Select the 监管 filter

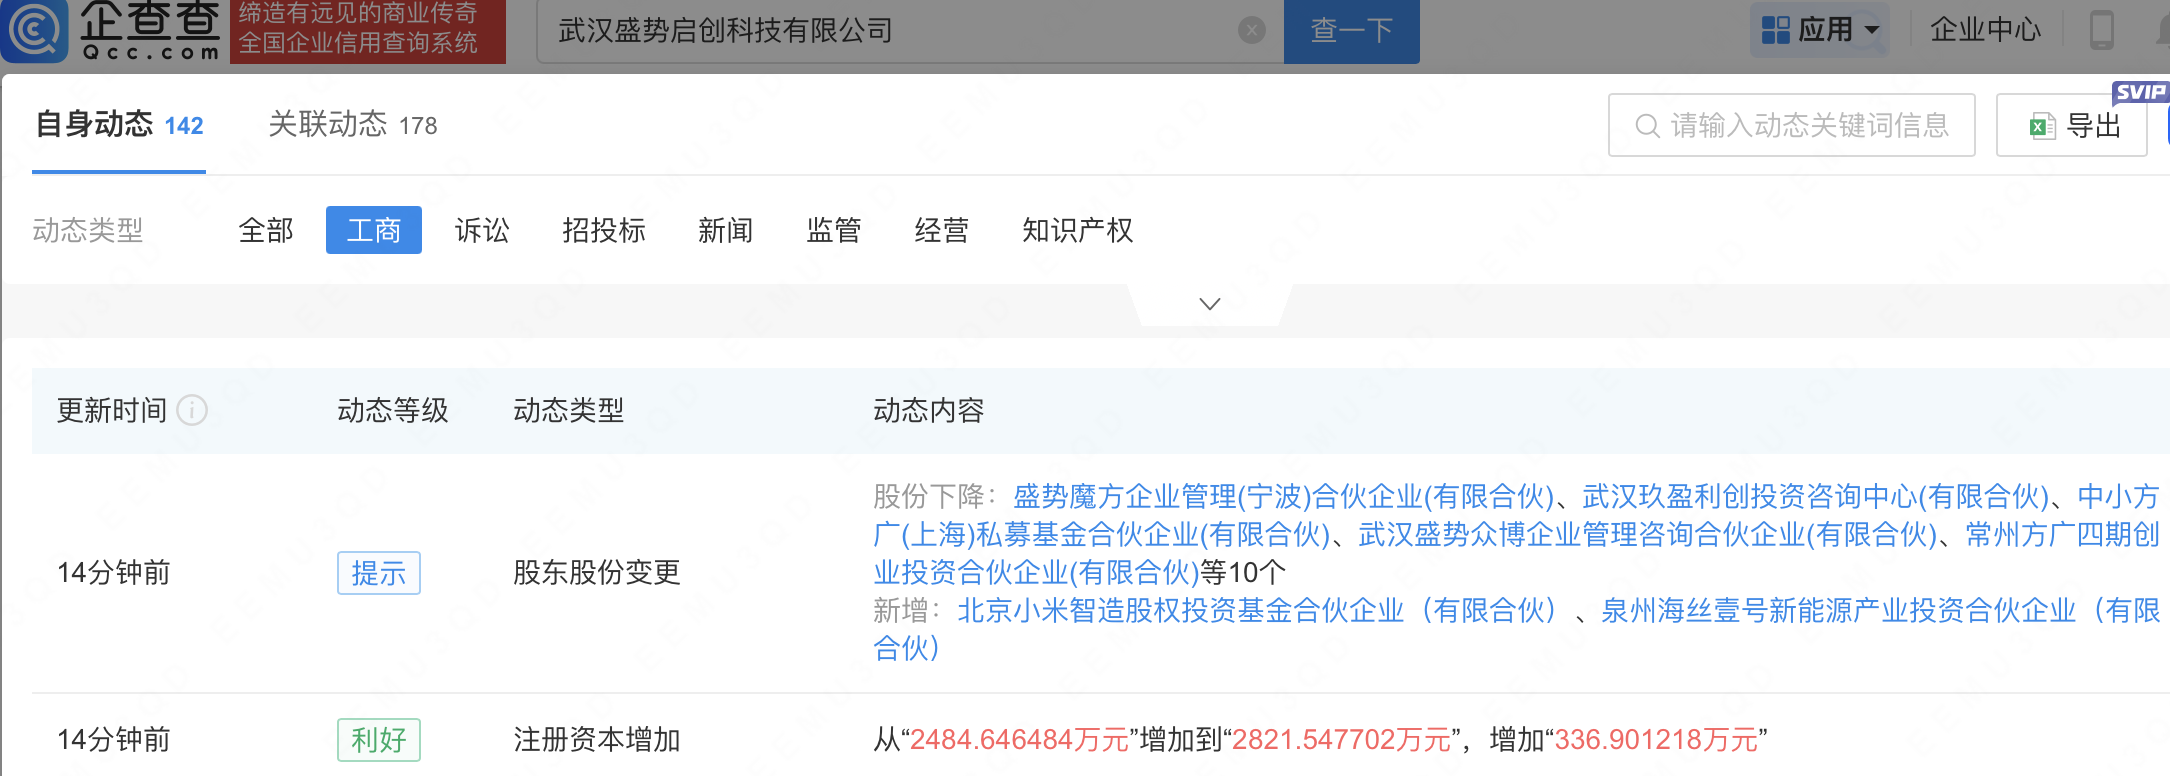coord(834,231)
